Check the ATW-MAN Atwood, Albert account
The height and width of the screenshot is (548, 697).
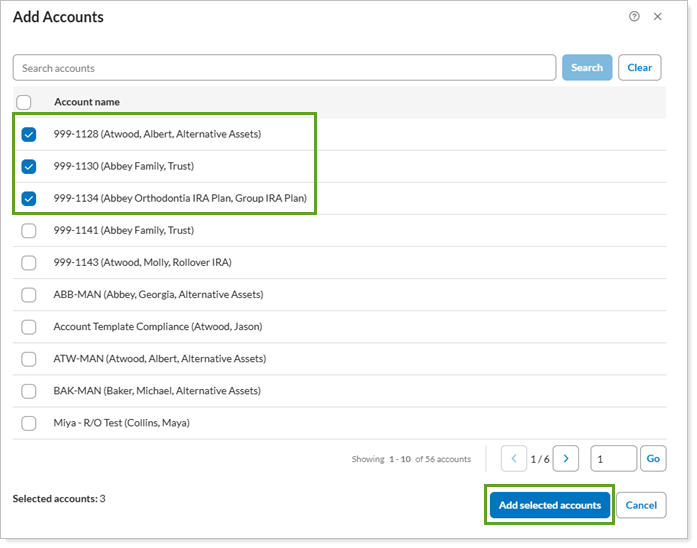[29, 359]
